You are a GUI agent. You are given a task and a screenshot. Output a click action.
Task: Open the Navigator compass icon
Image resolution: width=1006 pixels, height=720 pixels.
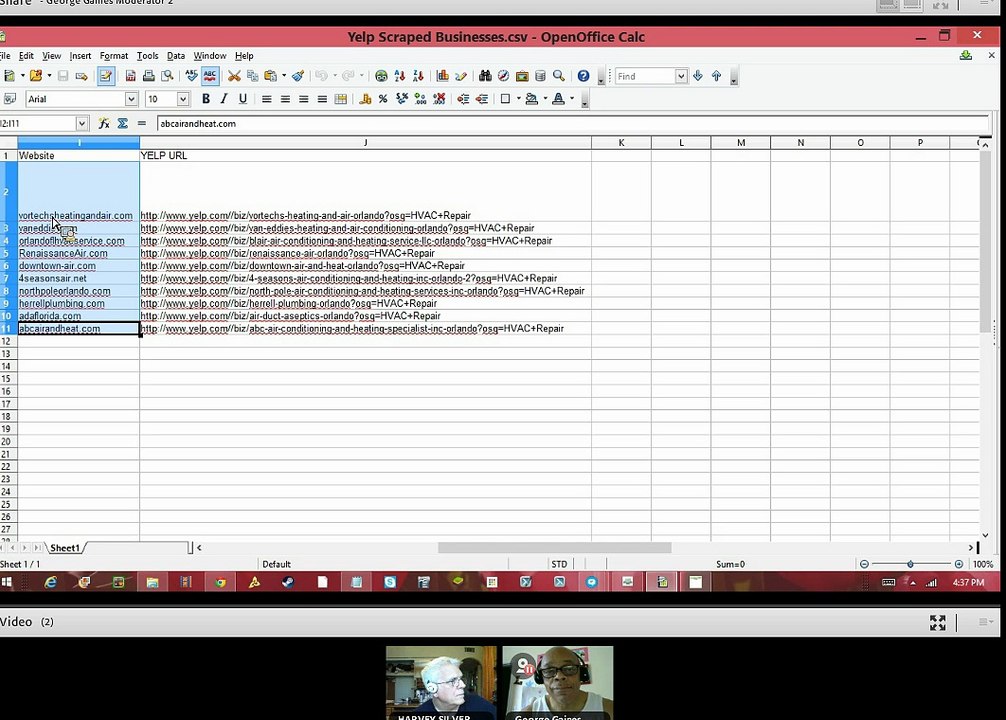[504, 76]
